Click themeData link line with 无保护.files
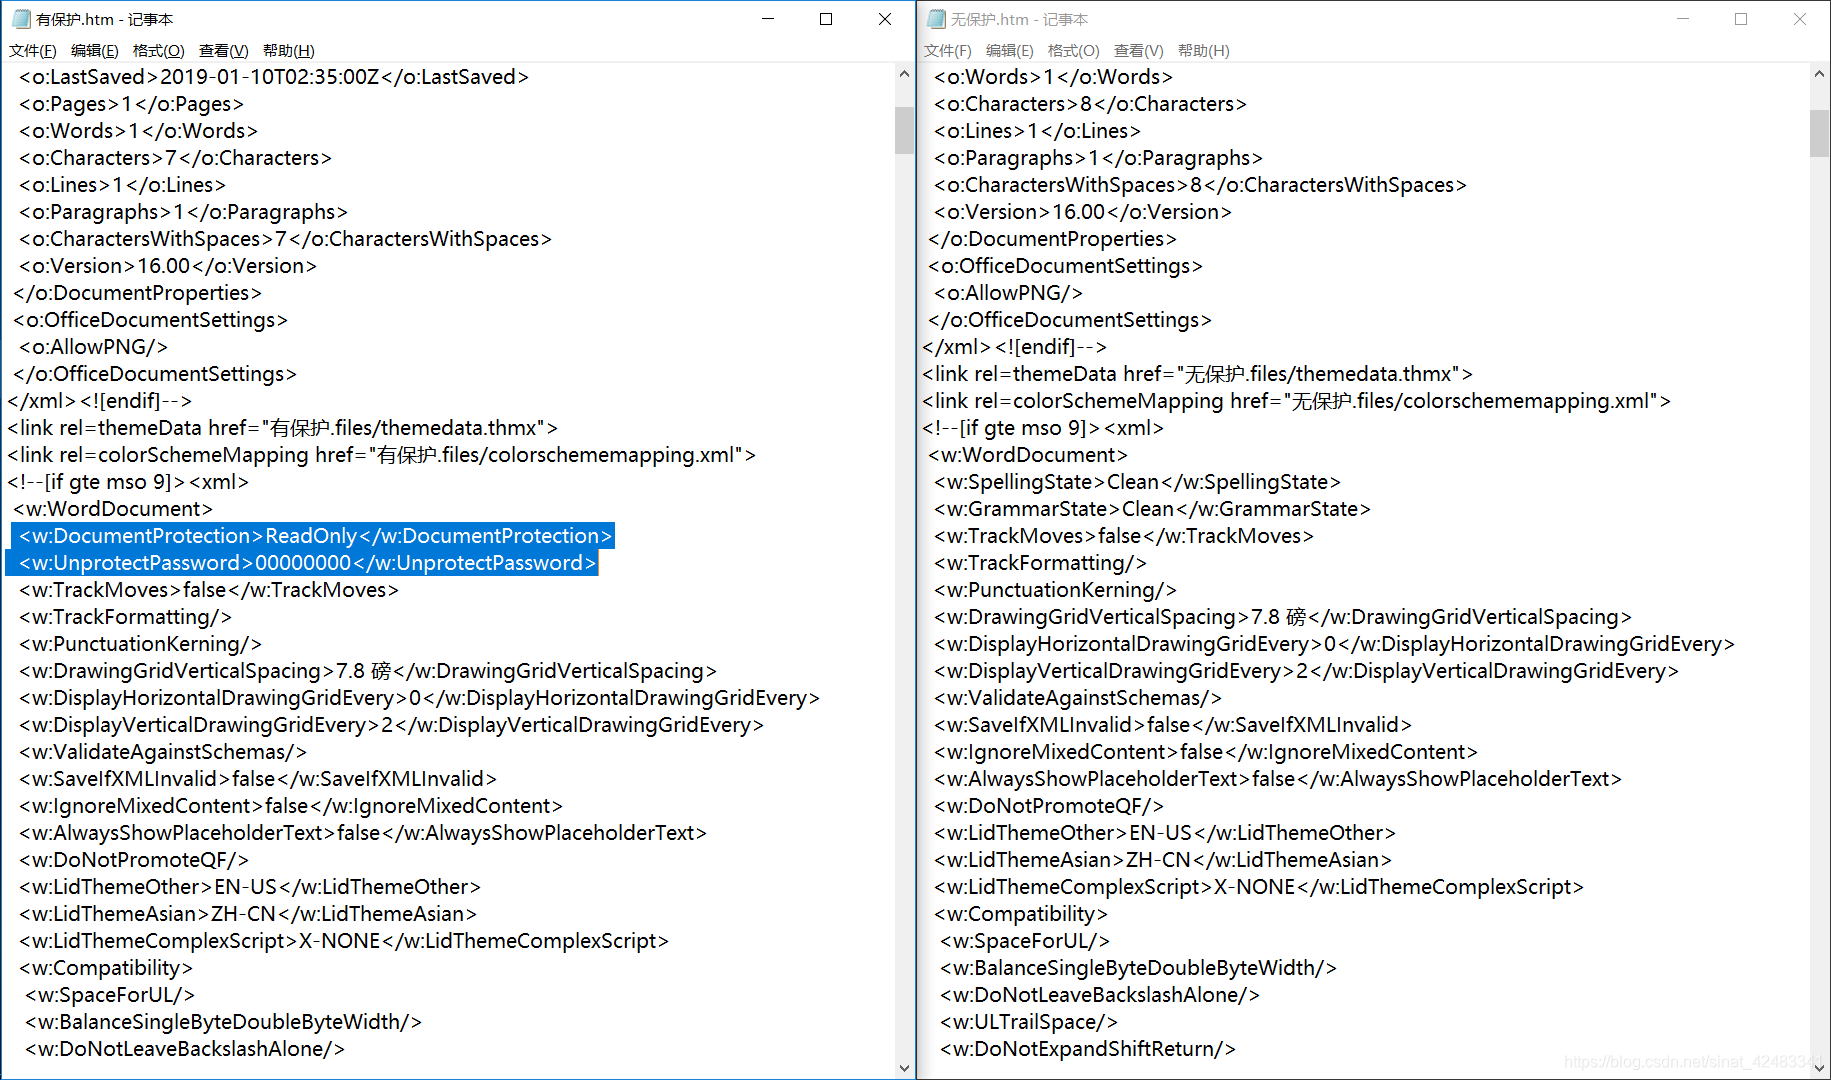Viewport: 1831px width, 1080px height. click(x=1197, y=374)
